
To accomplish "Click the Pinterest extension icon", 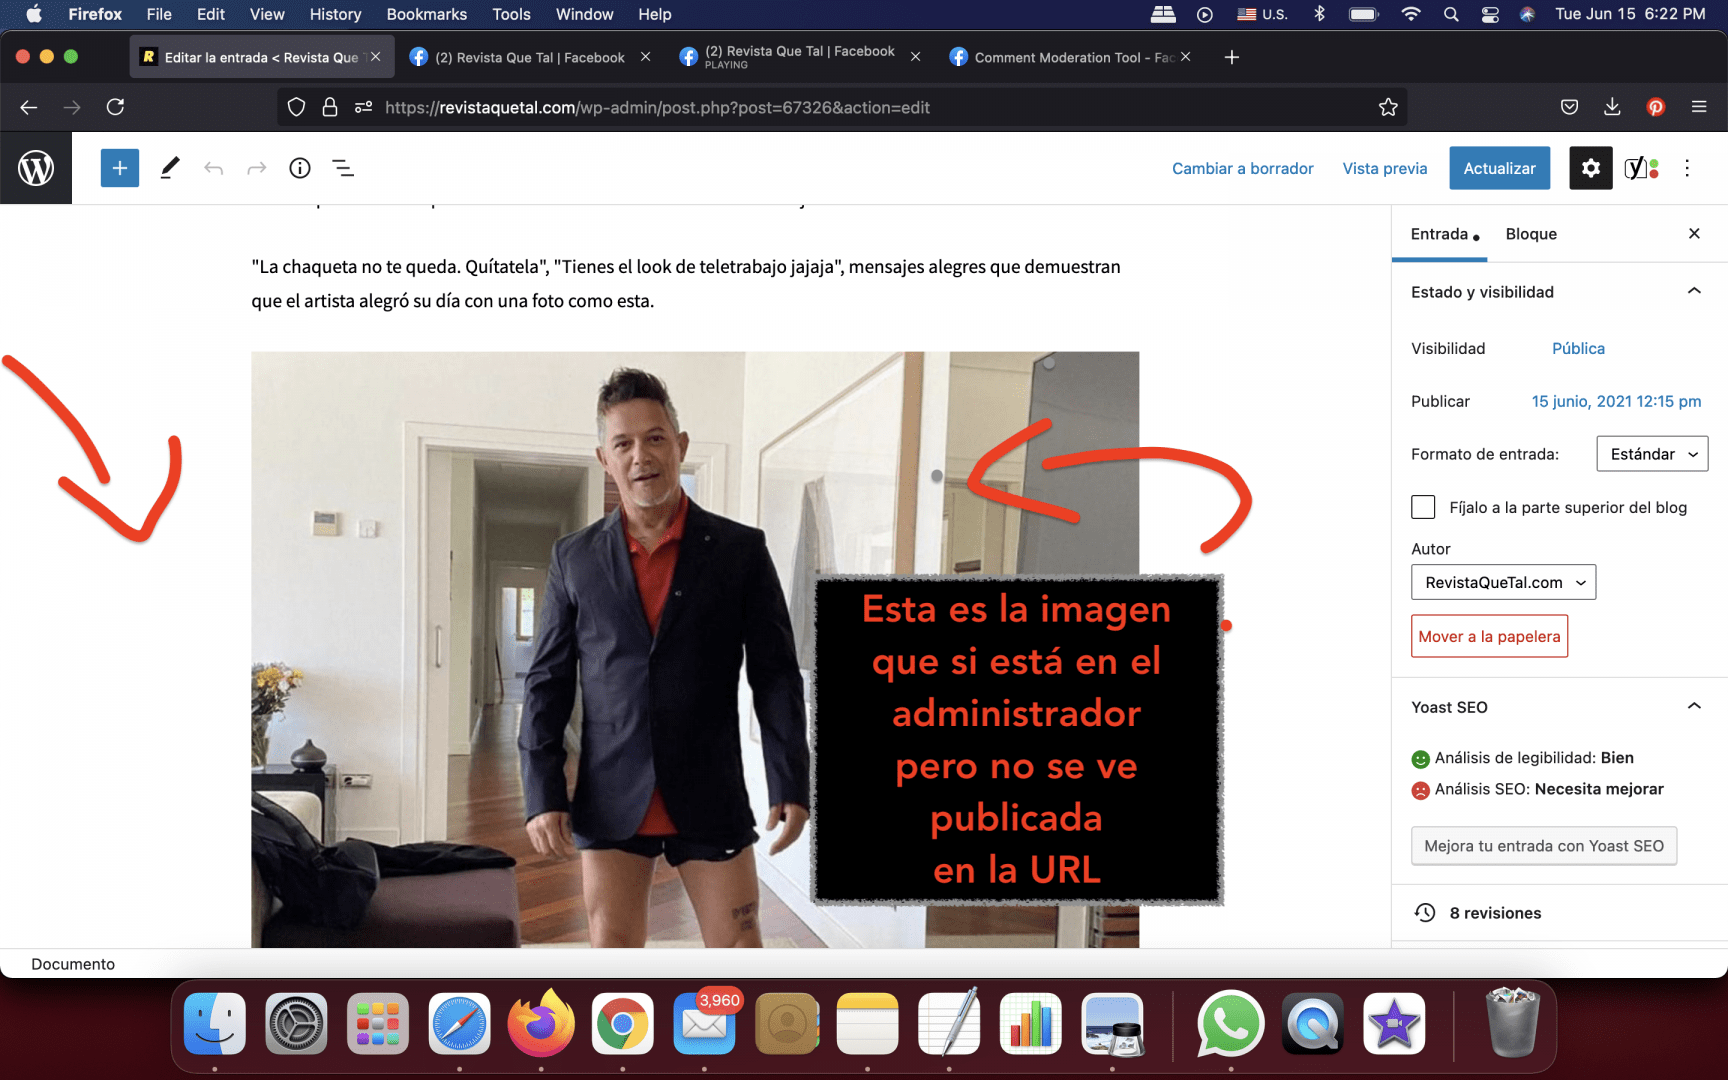I will (1656, 107).
